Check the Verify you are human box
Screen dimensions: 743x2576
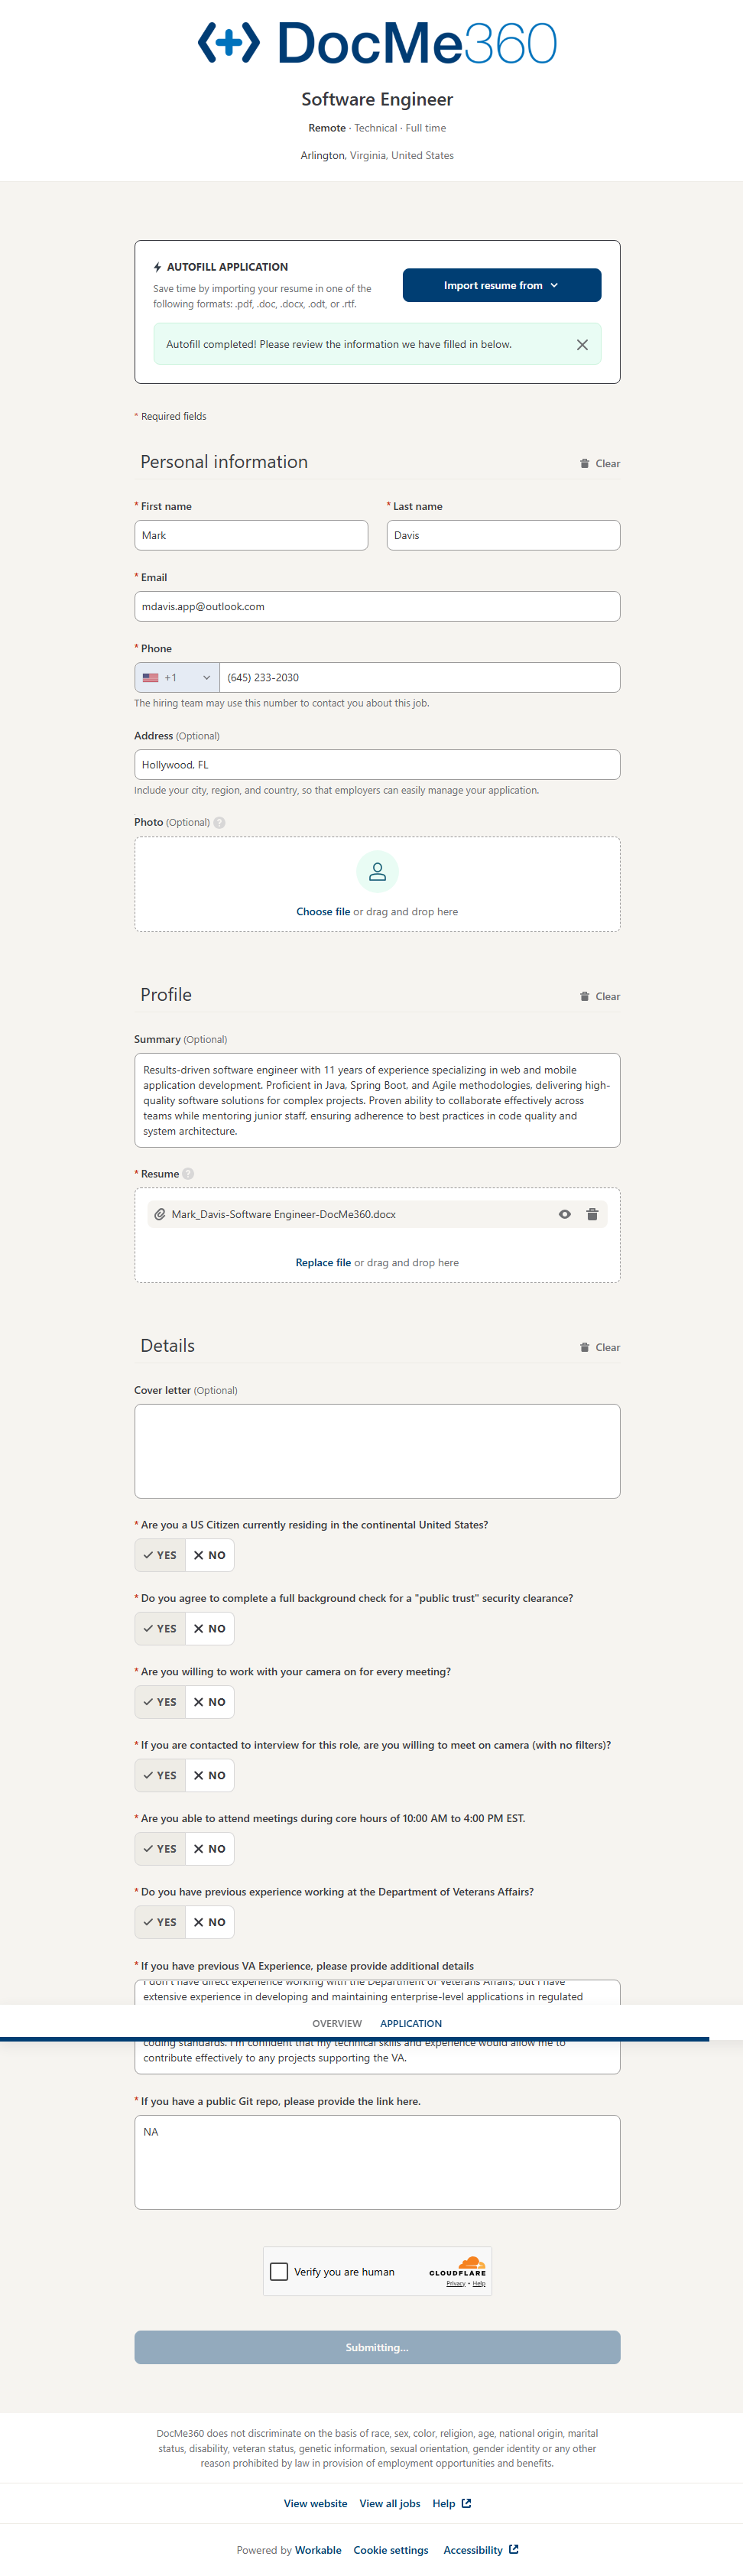click(x=279, y=2272)
